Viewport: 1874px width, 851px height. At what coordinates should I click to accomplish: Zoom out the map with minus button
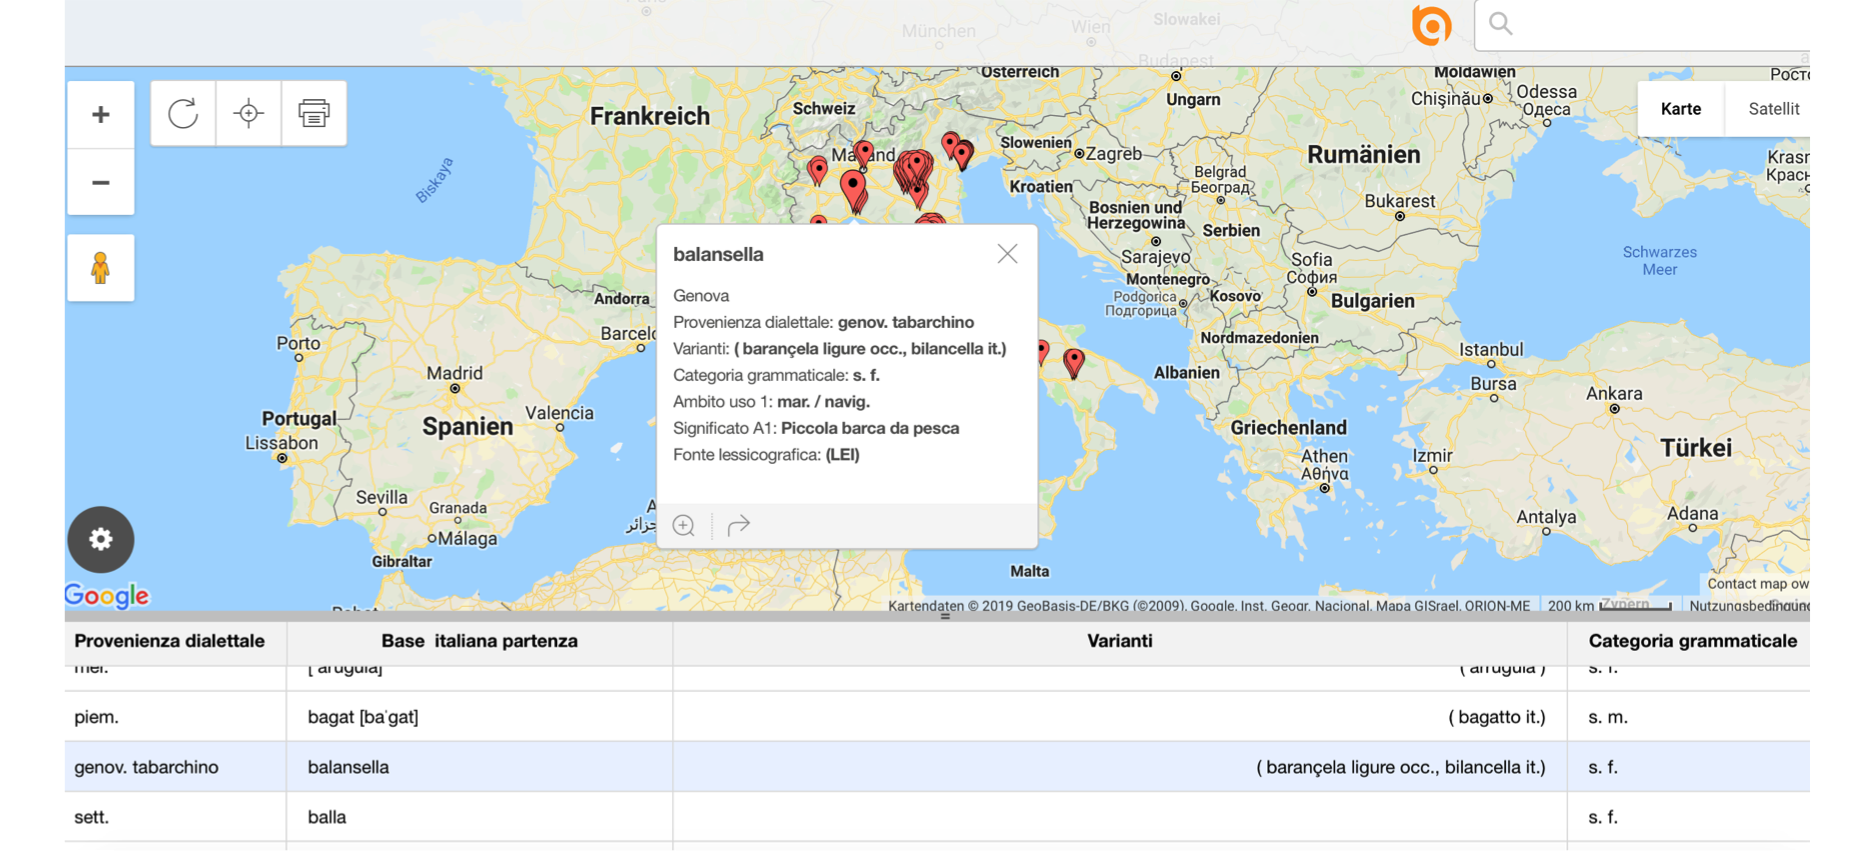point(100,182)
